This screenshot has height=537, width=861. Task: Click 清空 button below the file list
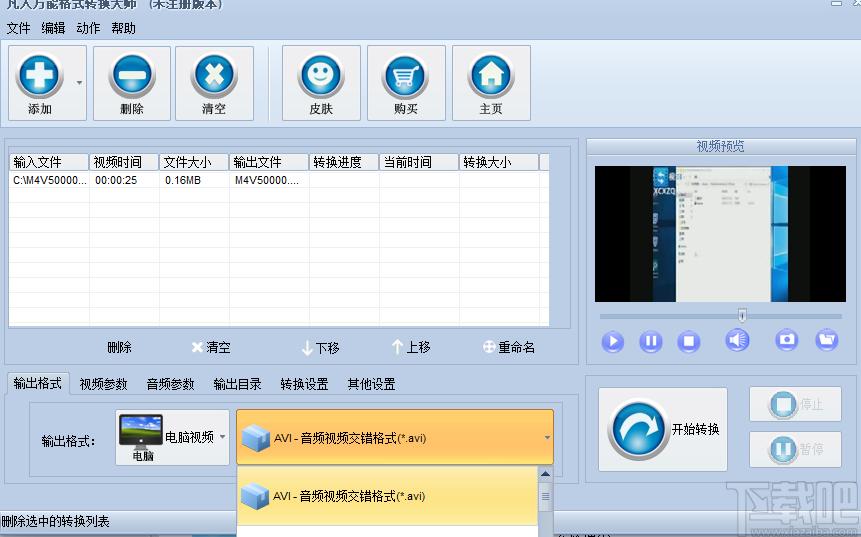211,347
